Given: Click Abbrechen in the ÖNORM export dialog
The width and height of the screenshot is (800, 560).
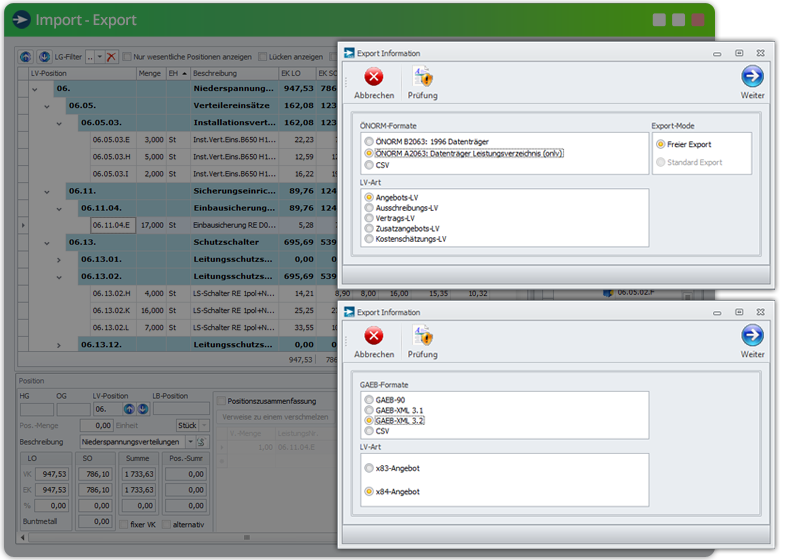Looking at the screenshot, I should pyautogui.click(x=373, y=83).
